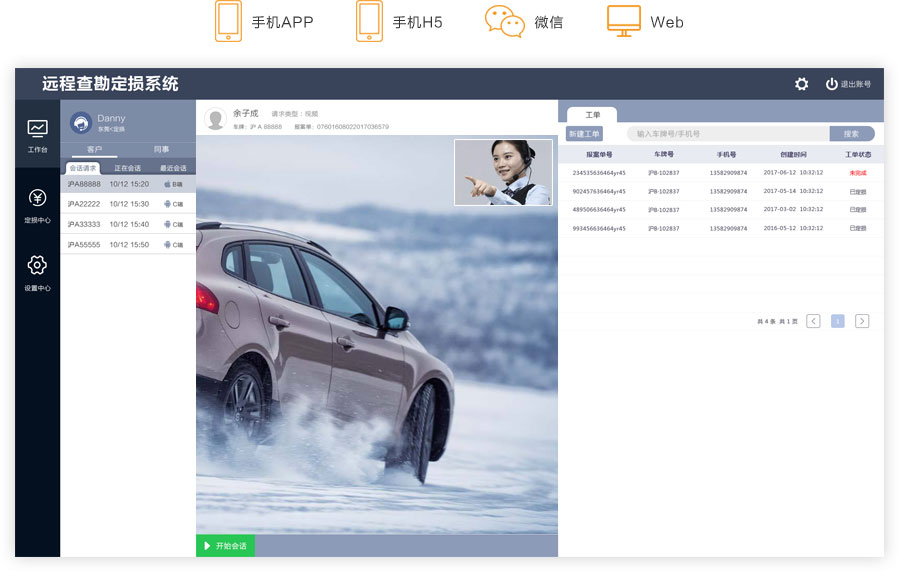The image size is (899, 572).
Task: Click the 退出账号 power icon
Action: tap(831, 84)
